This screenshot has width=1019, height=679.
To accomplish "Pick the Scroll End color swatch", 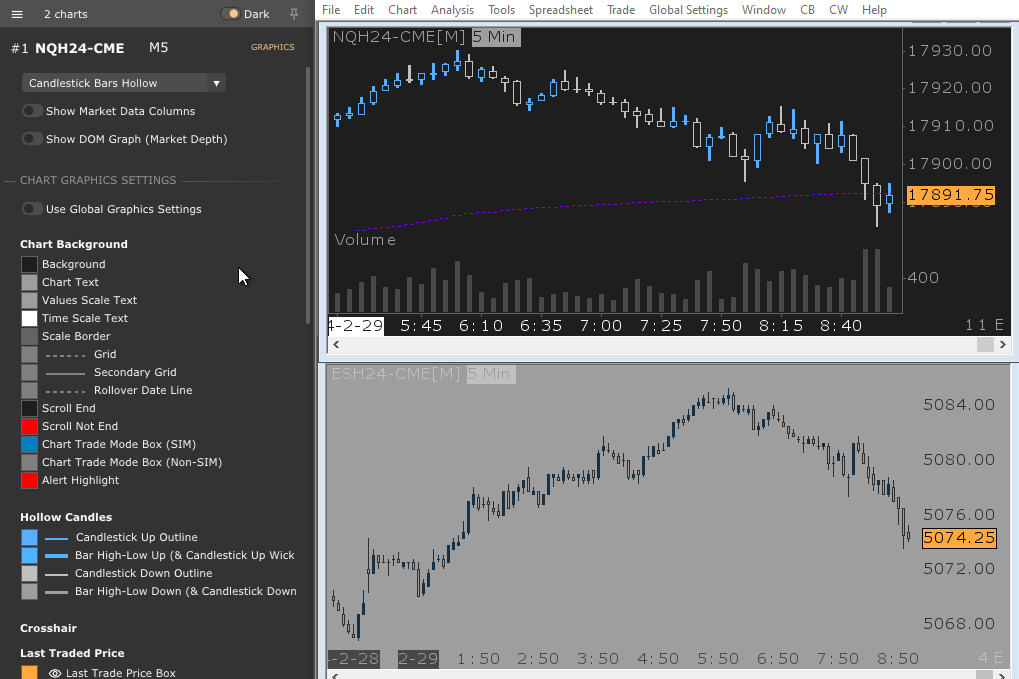I will (29, 408).
